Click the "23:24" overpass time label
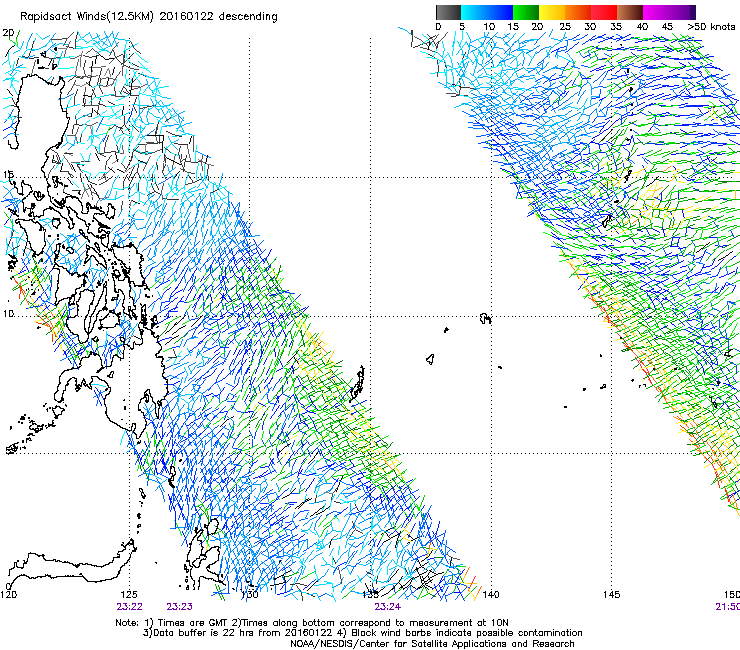Screen dimensions: 740x650 [387, 607]
